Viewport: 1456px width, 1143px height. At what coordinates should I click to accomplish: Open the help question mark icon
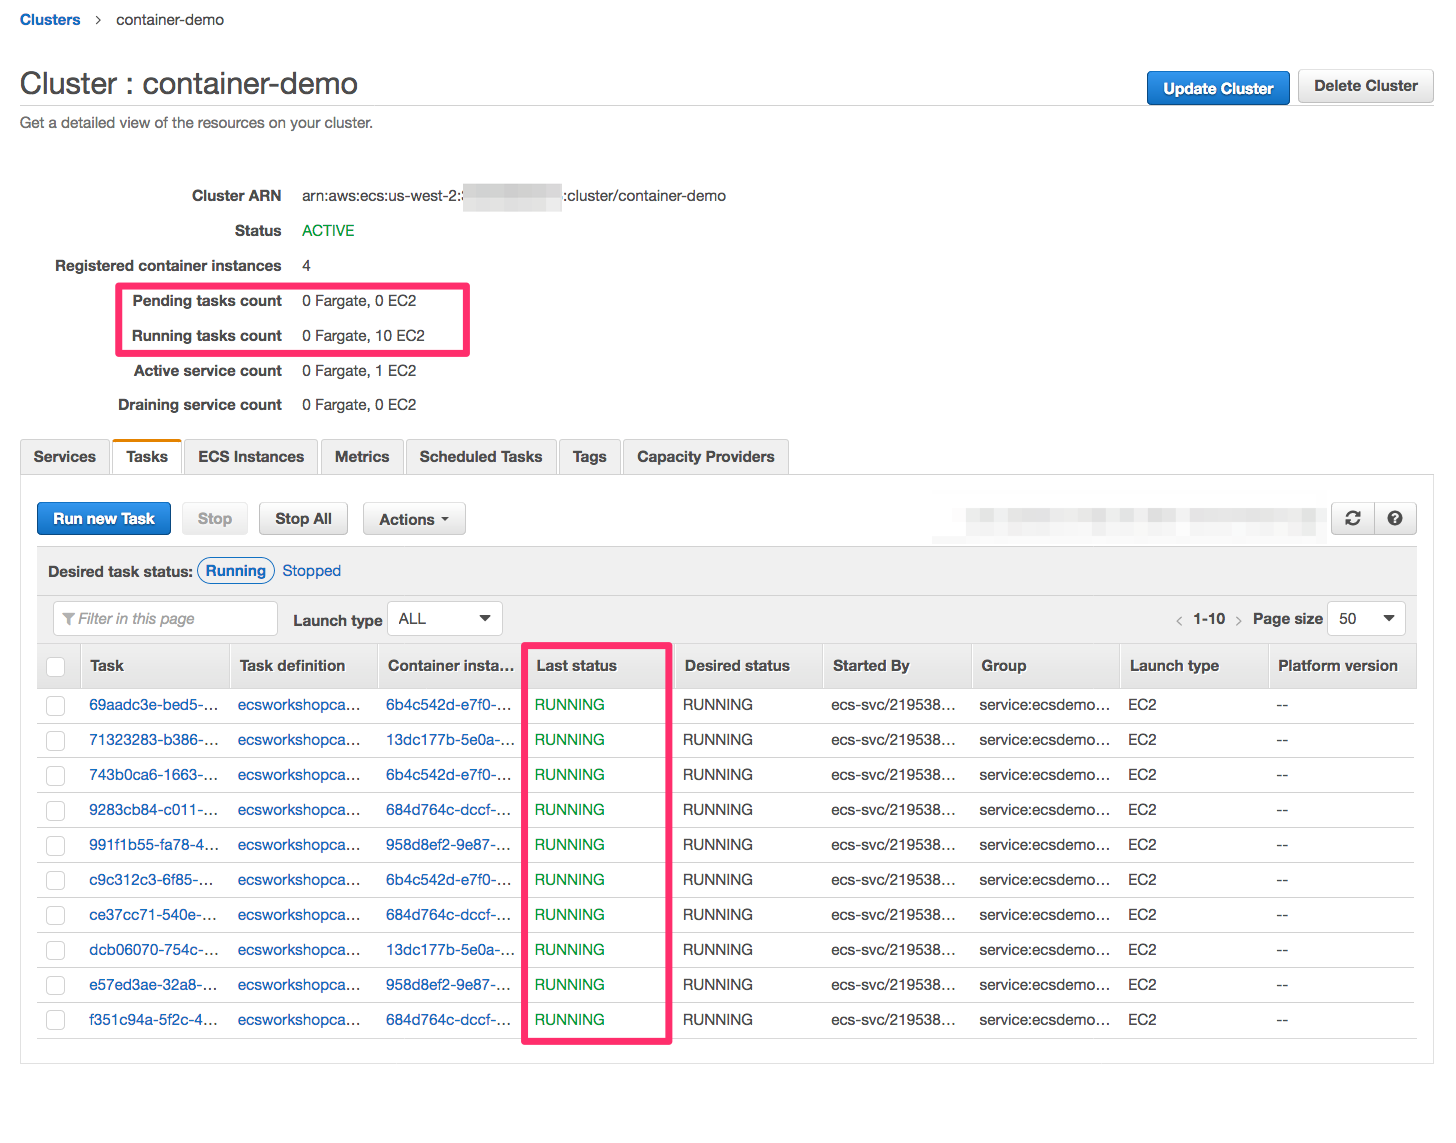[1395, 518]
